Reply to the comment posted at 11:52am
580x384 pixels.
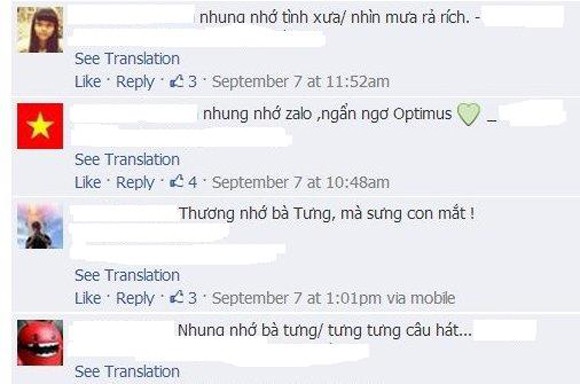135,82
